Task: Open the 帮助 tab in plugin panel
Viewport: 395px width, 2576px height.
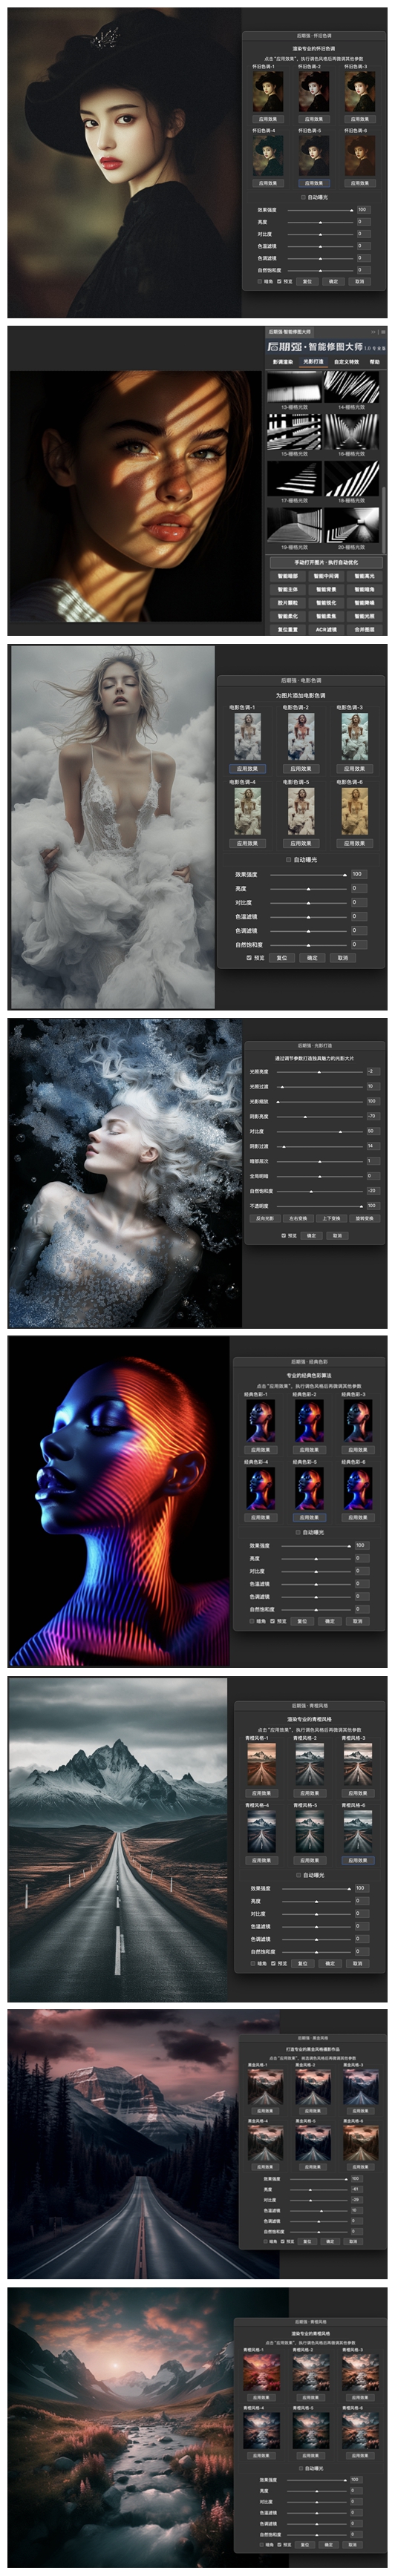Action: pyautogui.click(x=375, y=362)
